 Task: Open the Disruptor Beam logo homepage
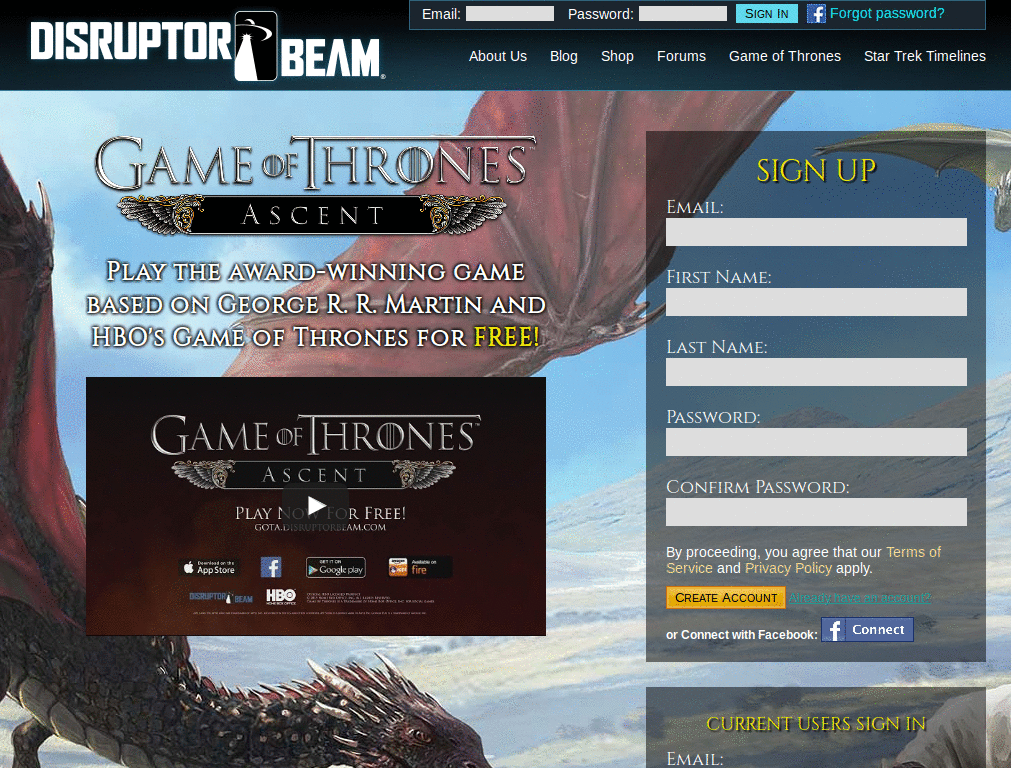pyautogui.click(x=208, y=46)
